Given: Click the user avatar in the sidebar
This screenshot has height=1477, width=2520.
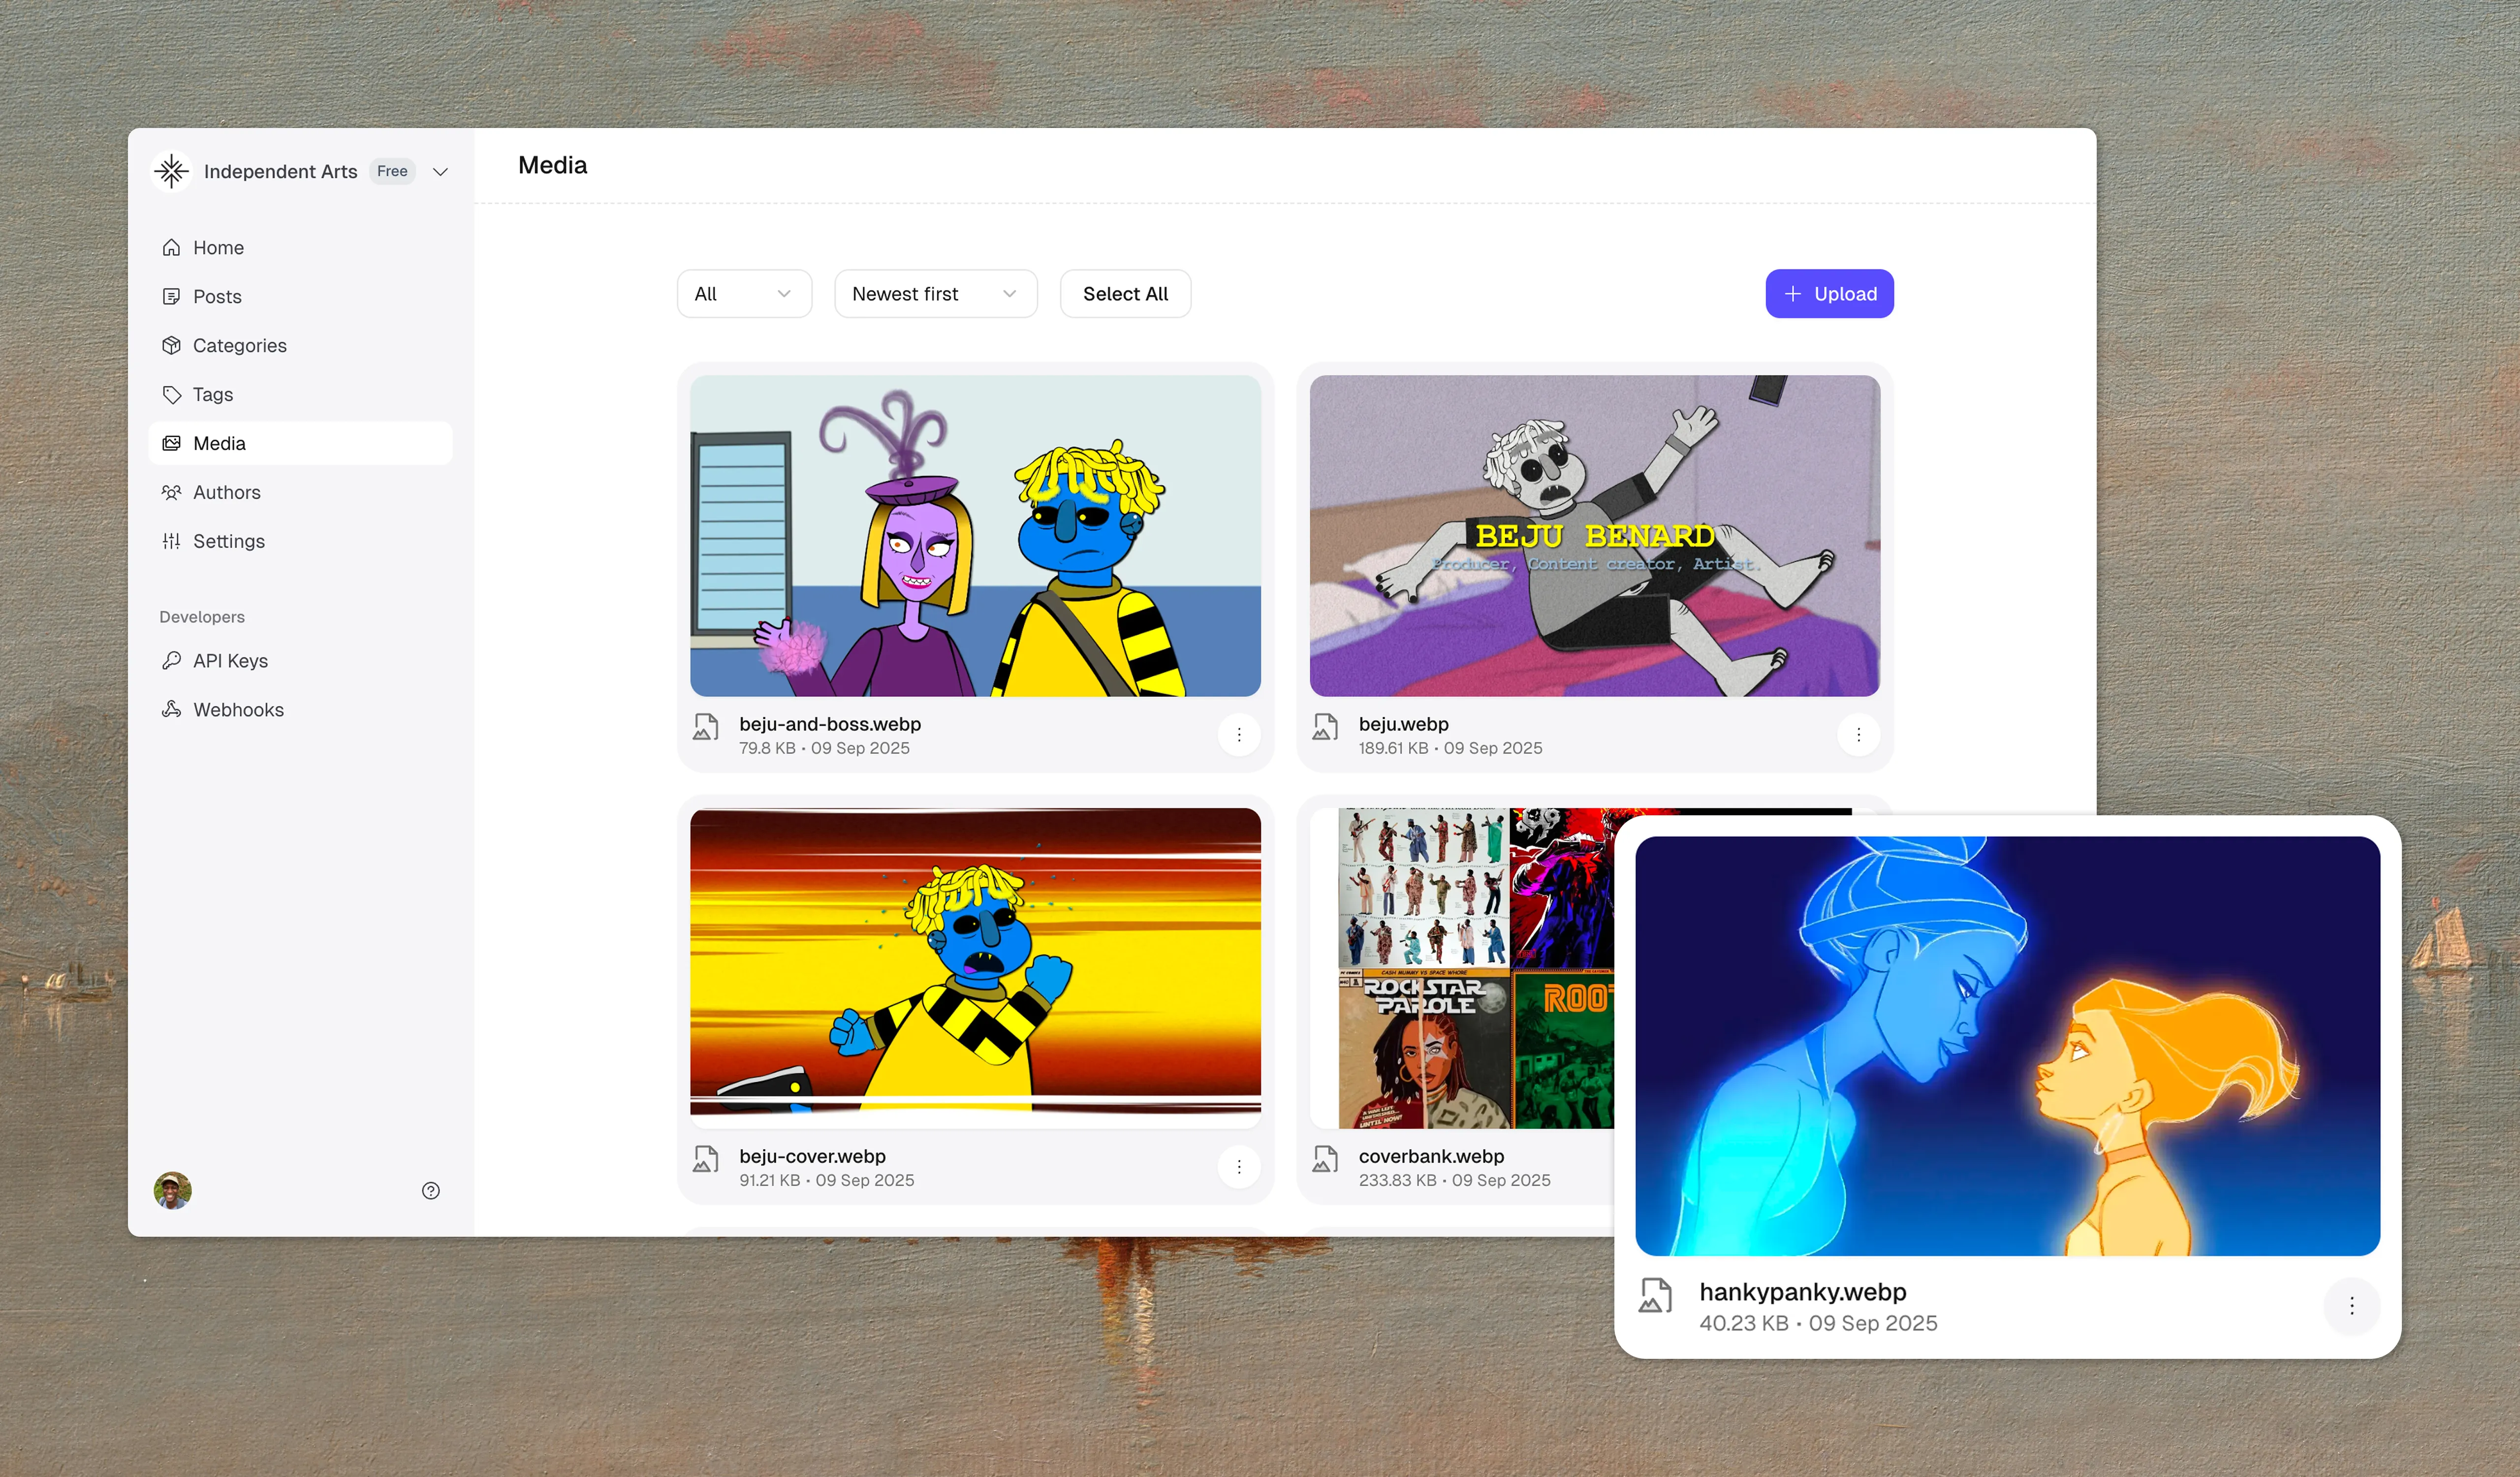Looking at the screenshot, I should point(172,1190).
